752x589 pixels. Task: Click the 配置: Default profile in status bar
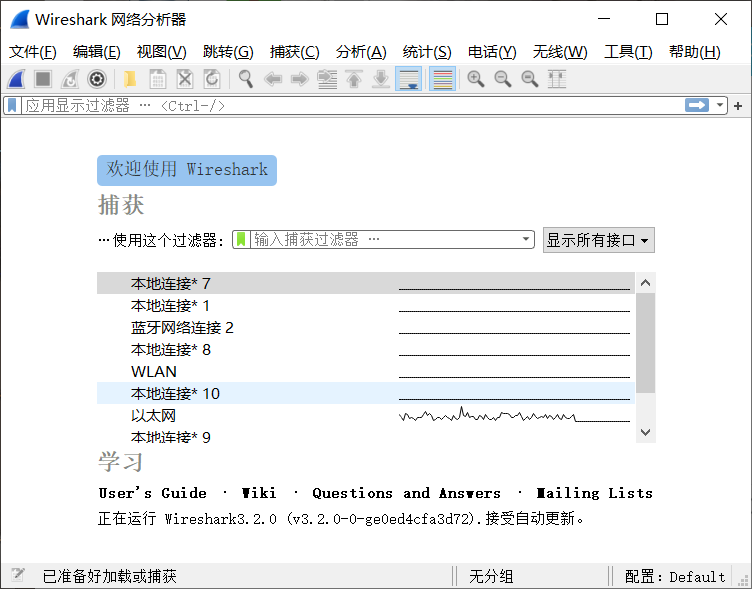coord(675,576)
